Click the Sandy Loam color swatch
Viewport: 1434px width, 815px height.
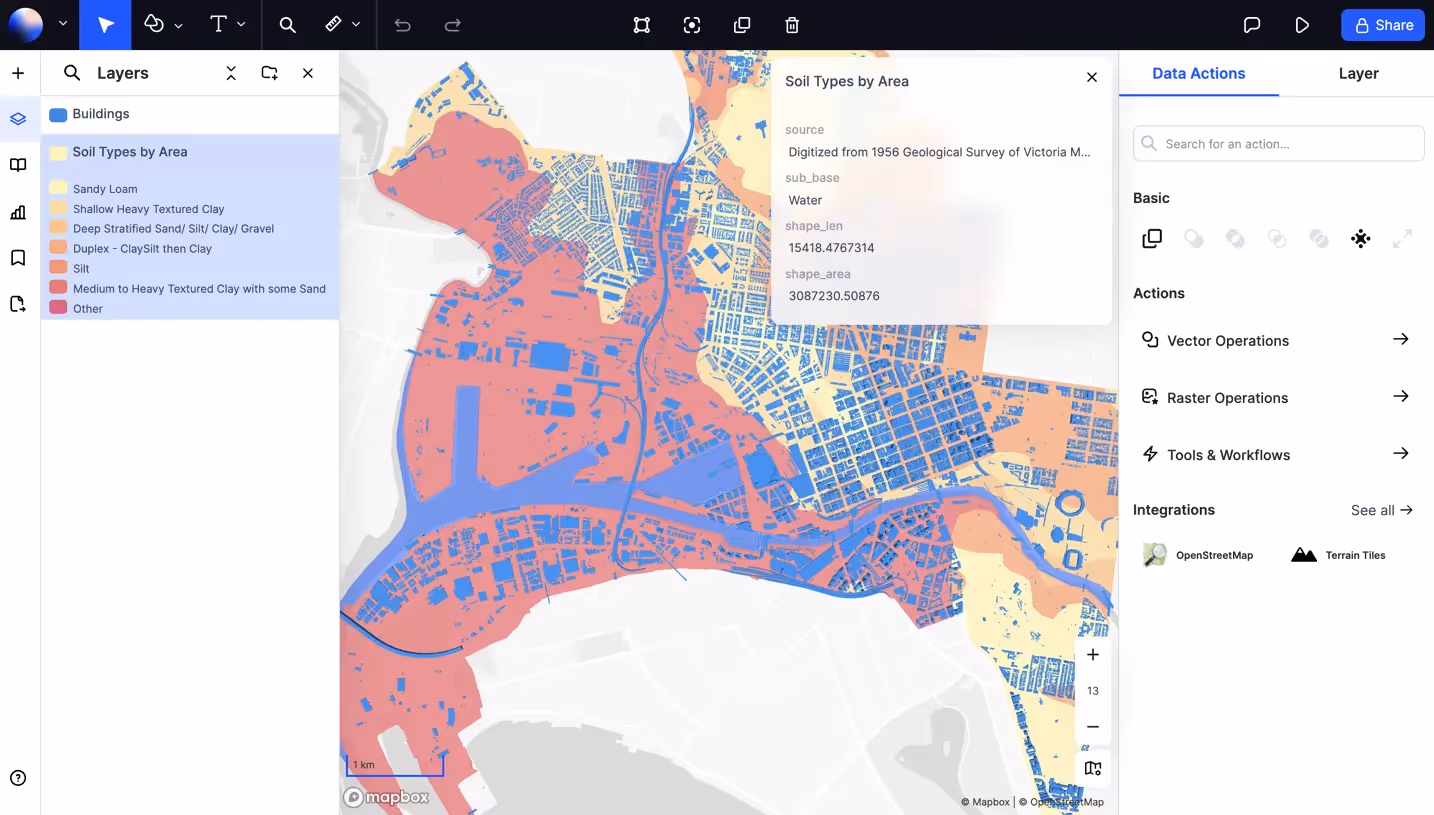(57, 188)
